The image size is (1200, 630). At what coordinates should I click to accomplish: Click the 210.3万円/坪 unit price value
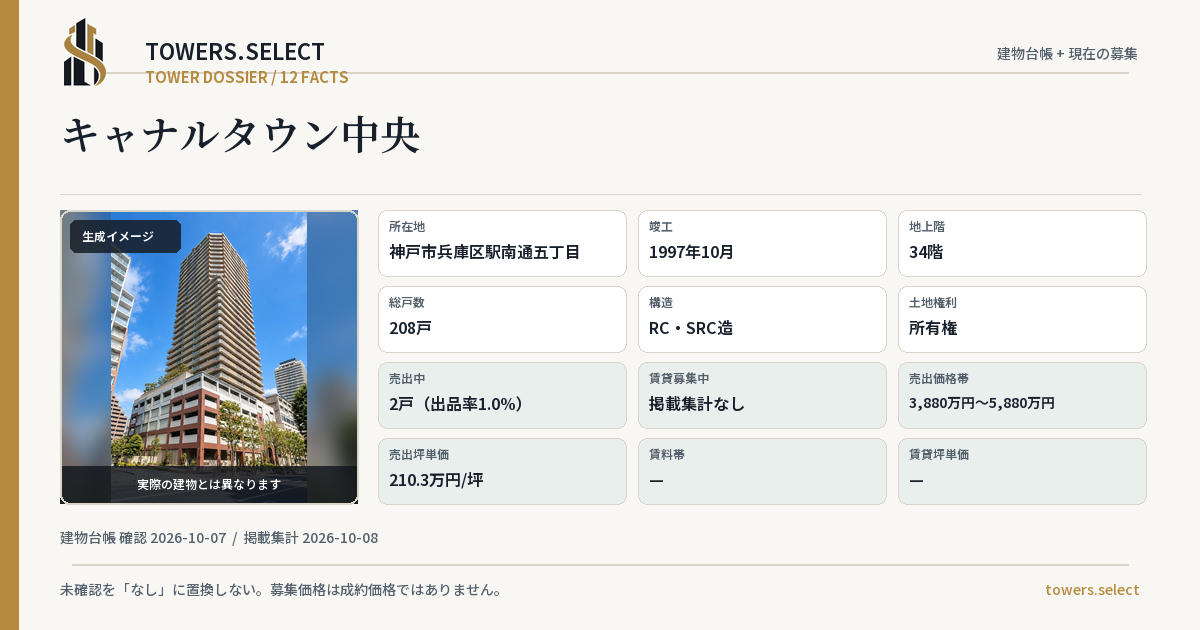pos(436,480)
